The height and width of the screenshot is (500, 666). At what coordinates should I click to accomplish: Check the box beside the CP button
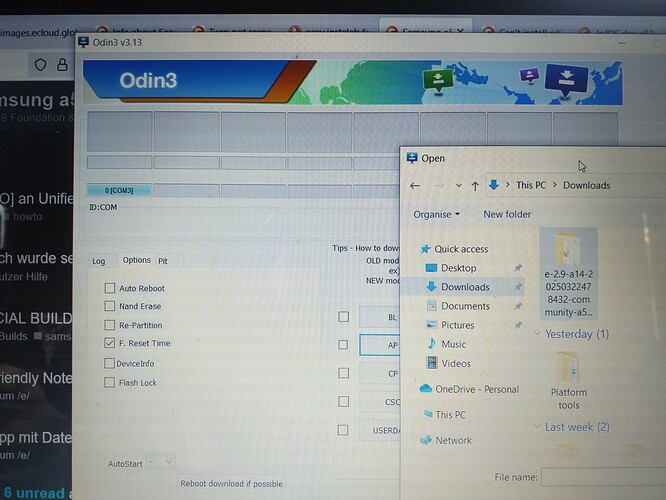[343, 373]
